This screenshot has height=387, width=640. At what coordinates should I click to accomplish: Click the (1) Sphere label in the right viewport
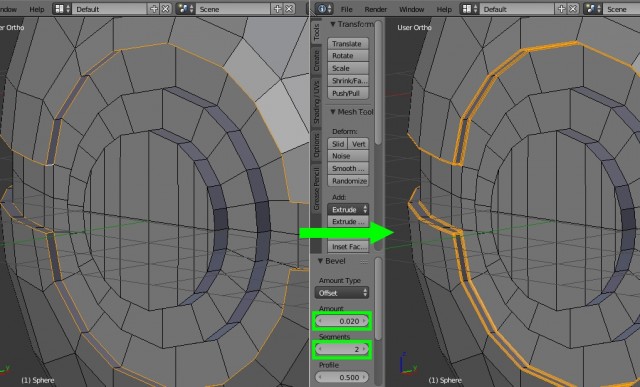445,380
